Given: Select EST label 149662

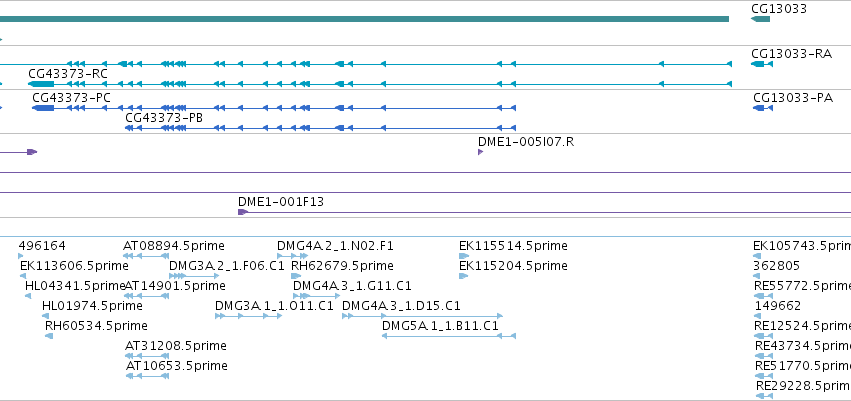Looking at the screenshot, I should (778, 306).
